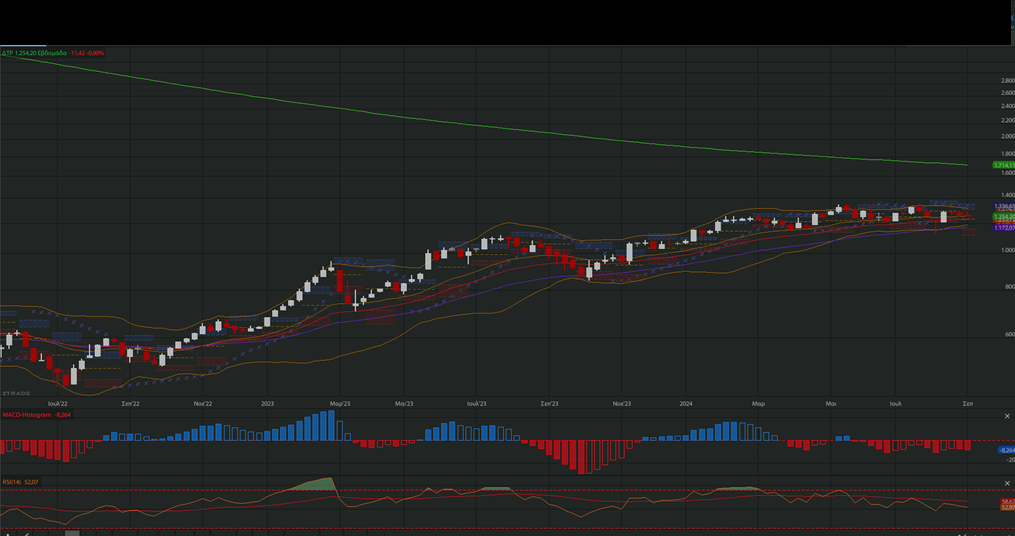Screen dimensions: 1015x536
Task: Click the purple 1.172,07 price tag
Action: [1004, 228]
